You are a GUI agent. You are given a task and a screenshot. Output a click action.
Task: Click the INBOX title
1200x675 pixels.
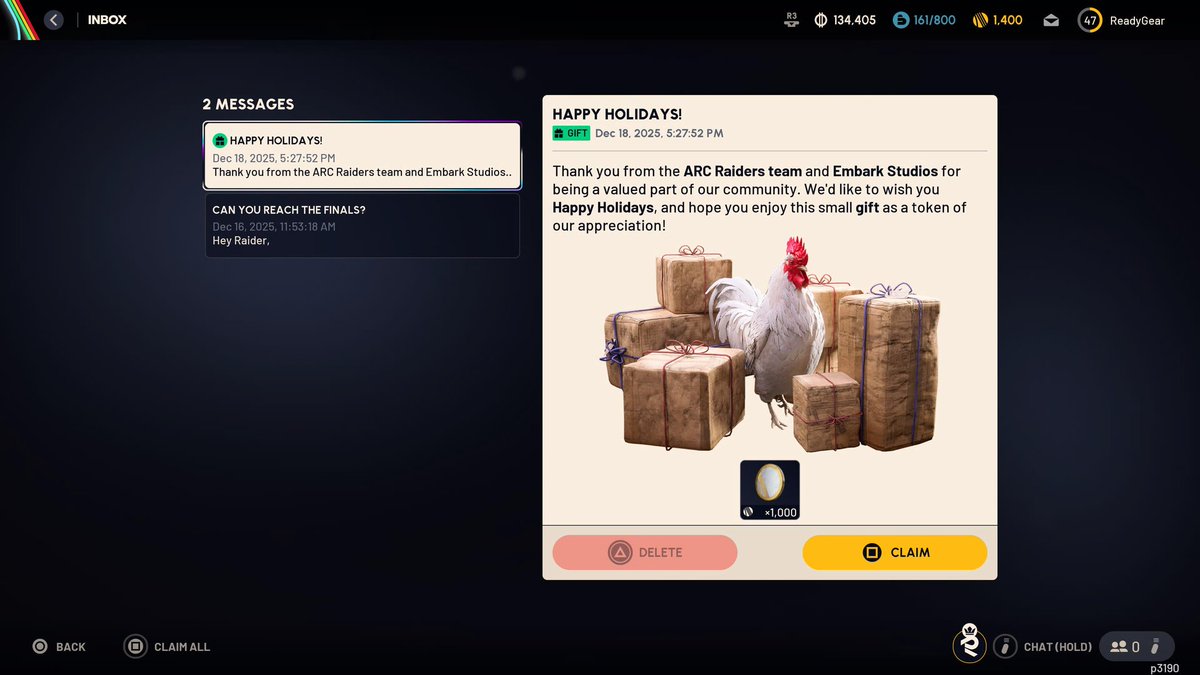107,20
